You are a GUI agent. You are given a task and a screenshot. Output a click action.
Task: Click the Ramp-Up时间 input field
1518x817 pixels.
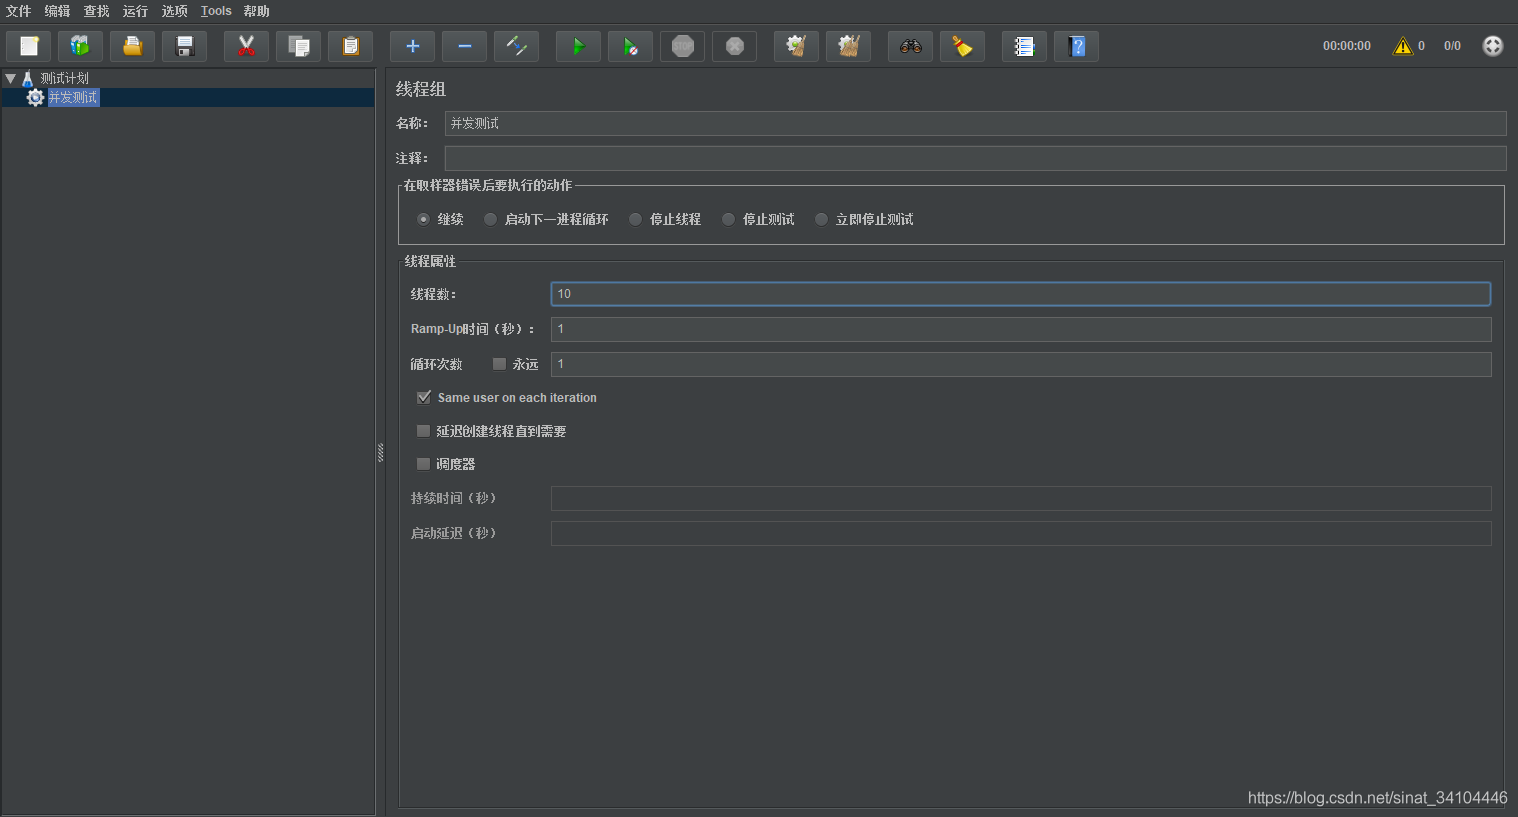(x=1020, y=329)
